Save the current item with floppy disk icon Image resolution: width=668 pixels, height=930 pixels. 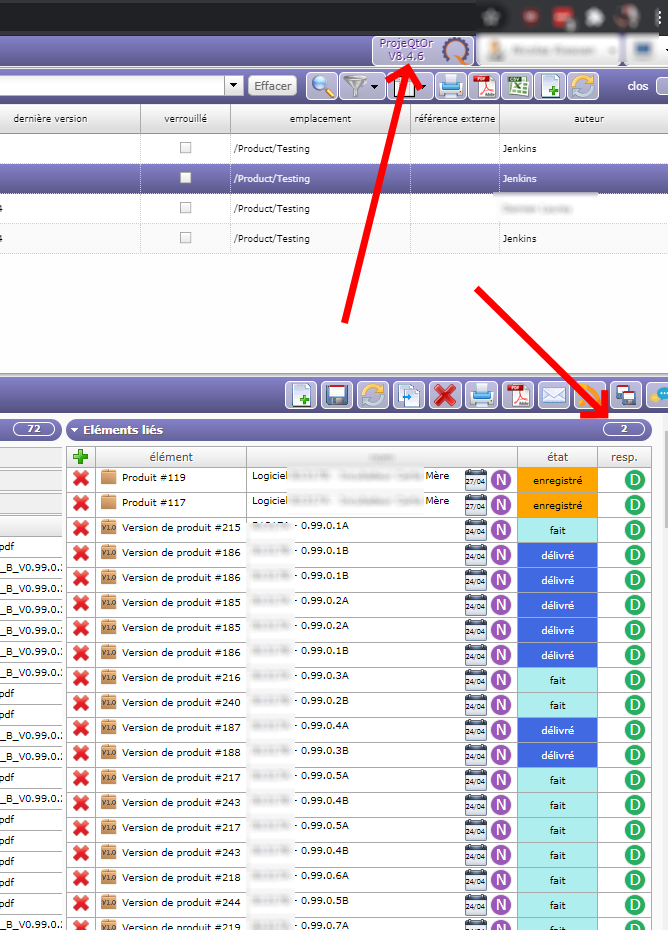tap(337, 395)
